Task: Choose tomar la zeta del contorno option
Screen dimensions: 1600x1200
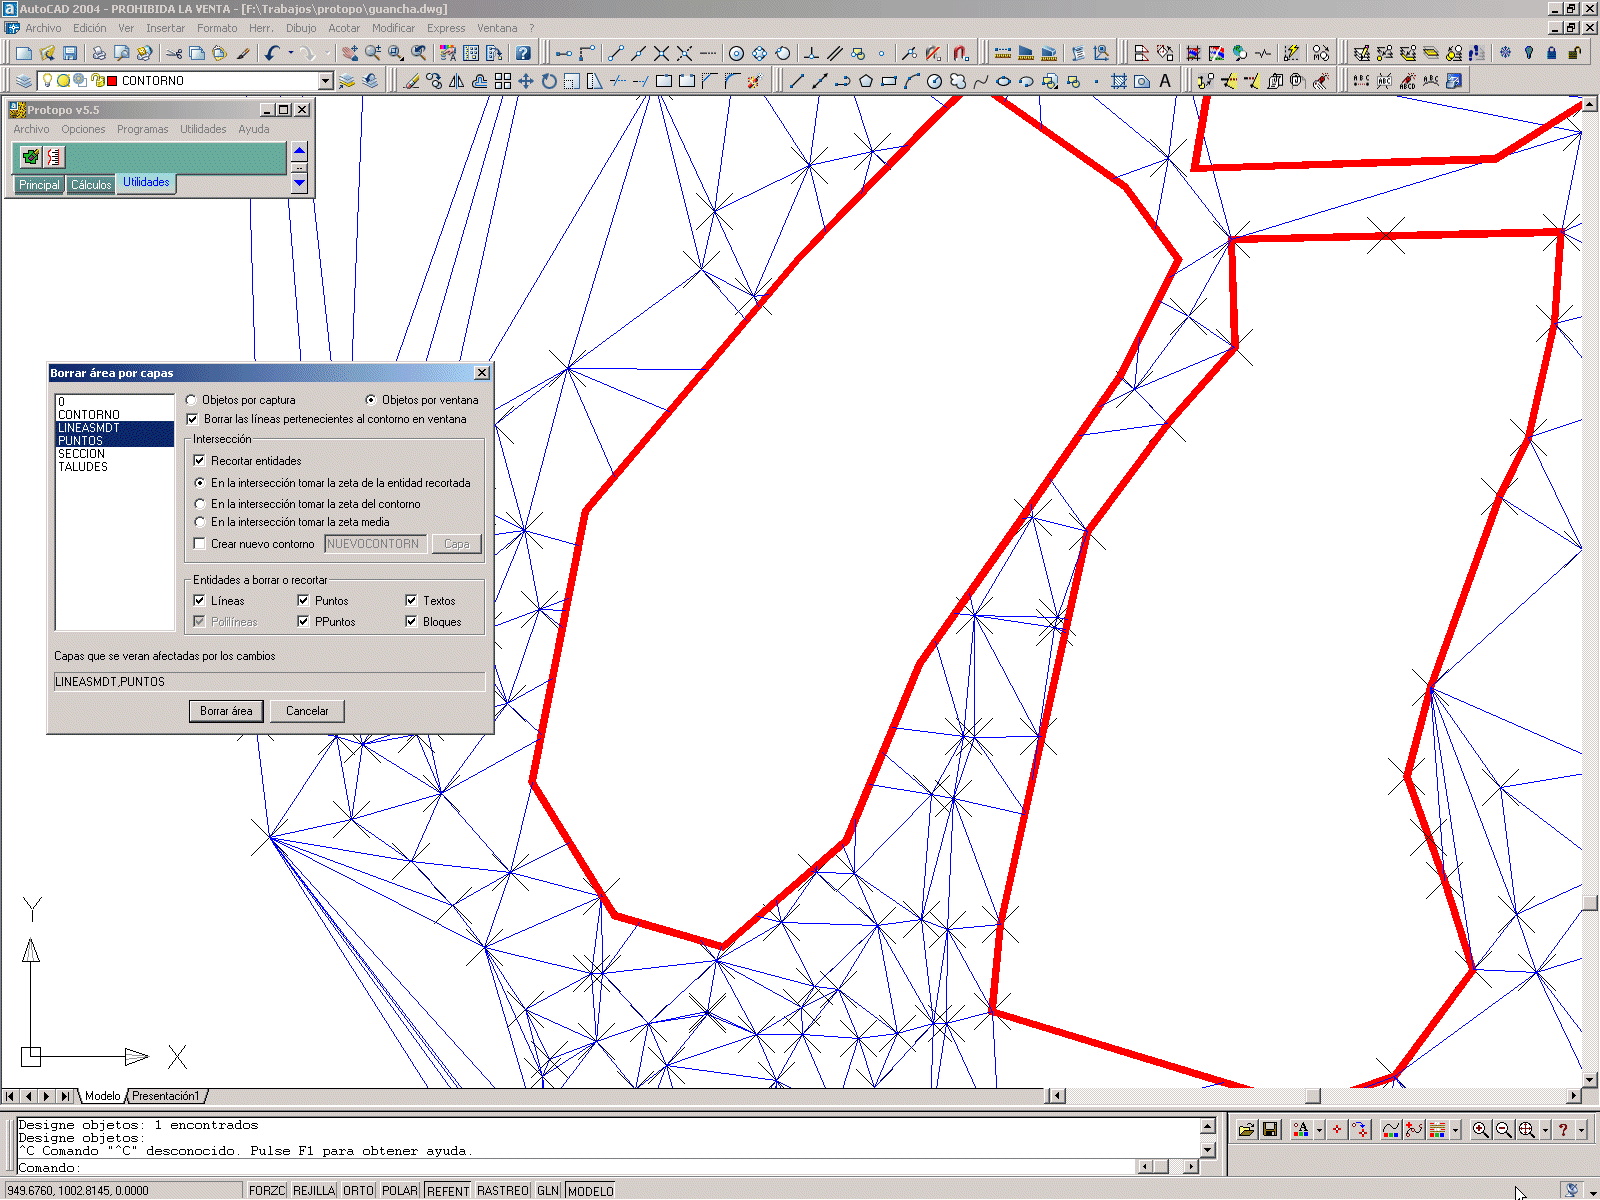Action: pos(200,504)
